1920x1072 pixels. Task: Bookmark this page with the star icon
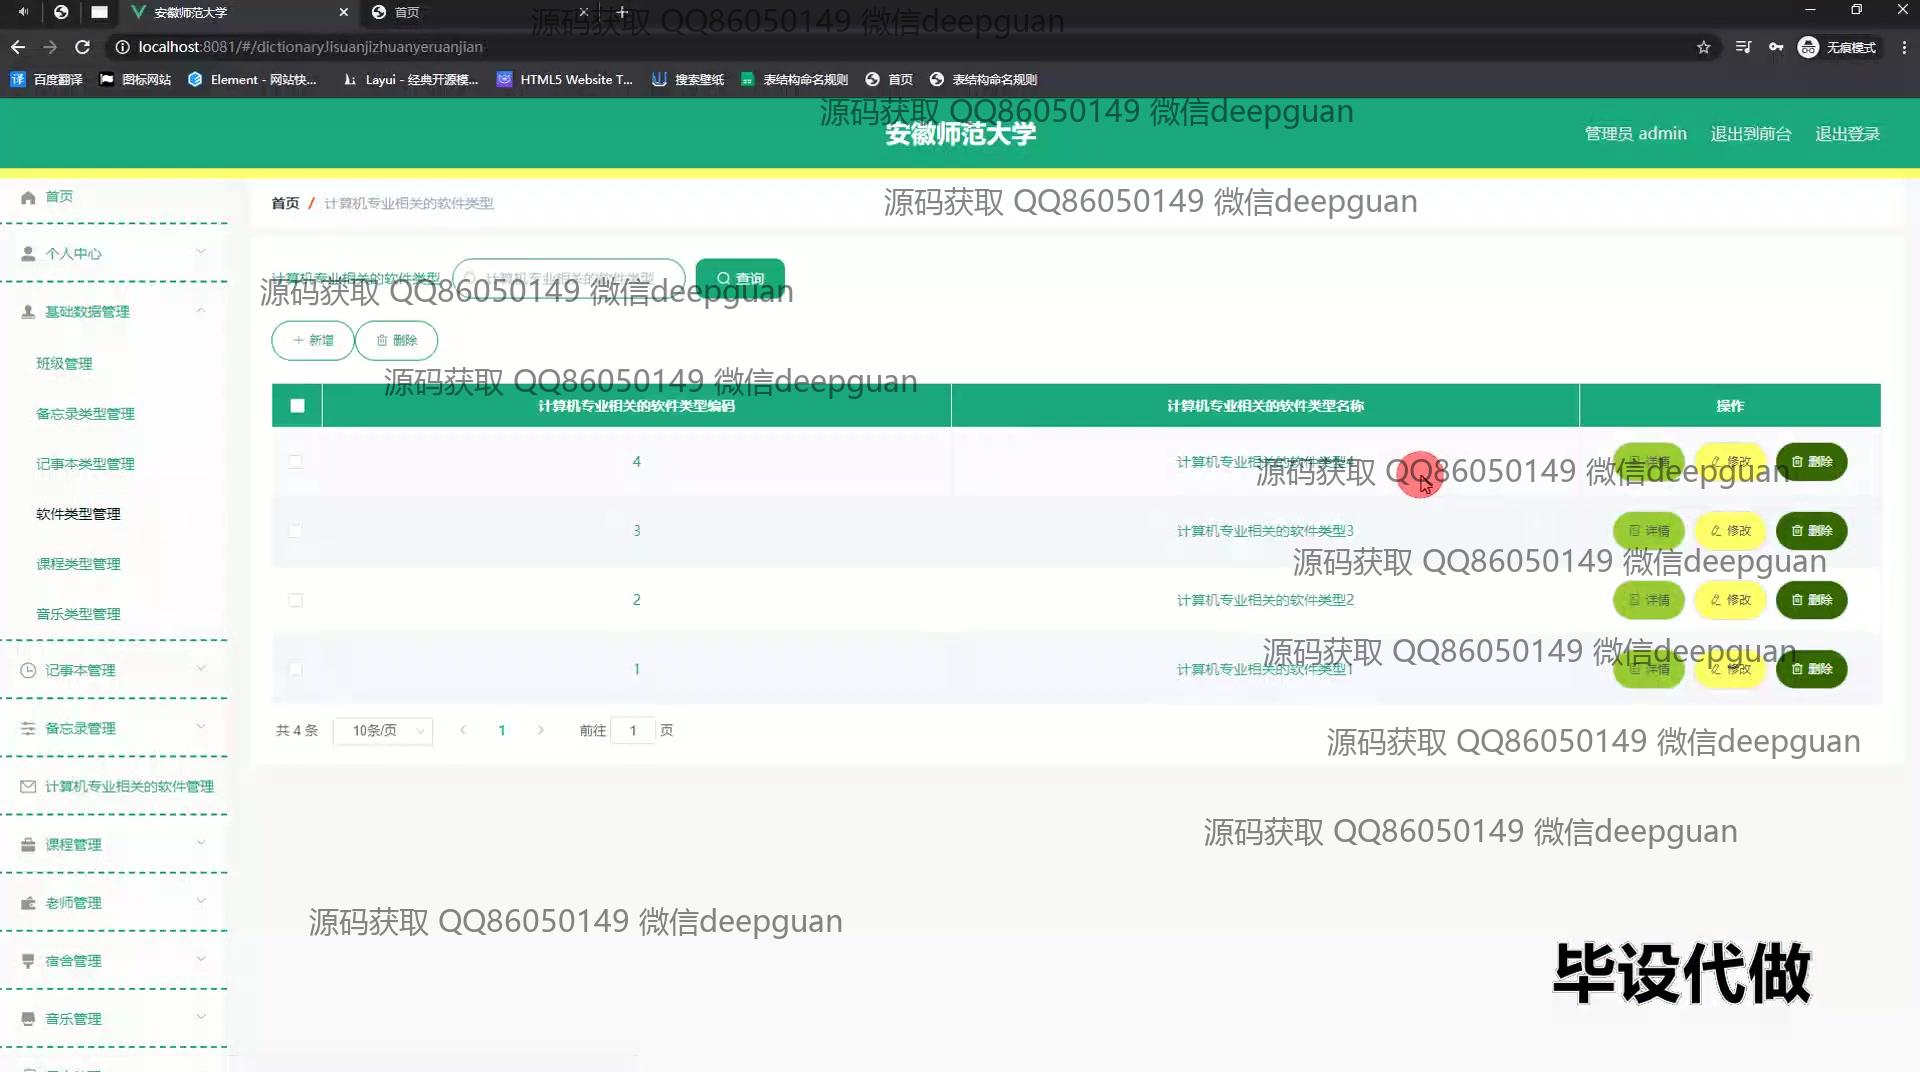point(1703,47)
